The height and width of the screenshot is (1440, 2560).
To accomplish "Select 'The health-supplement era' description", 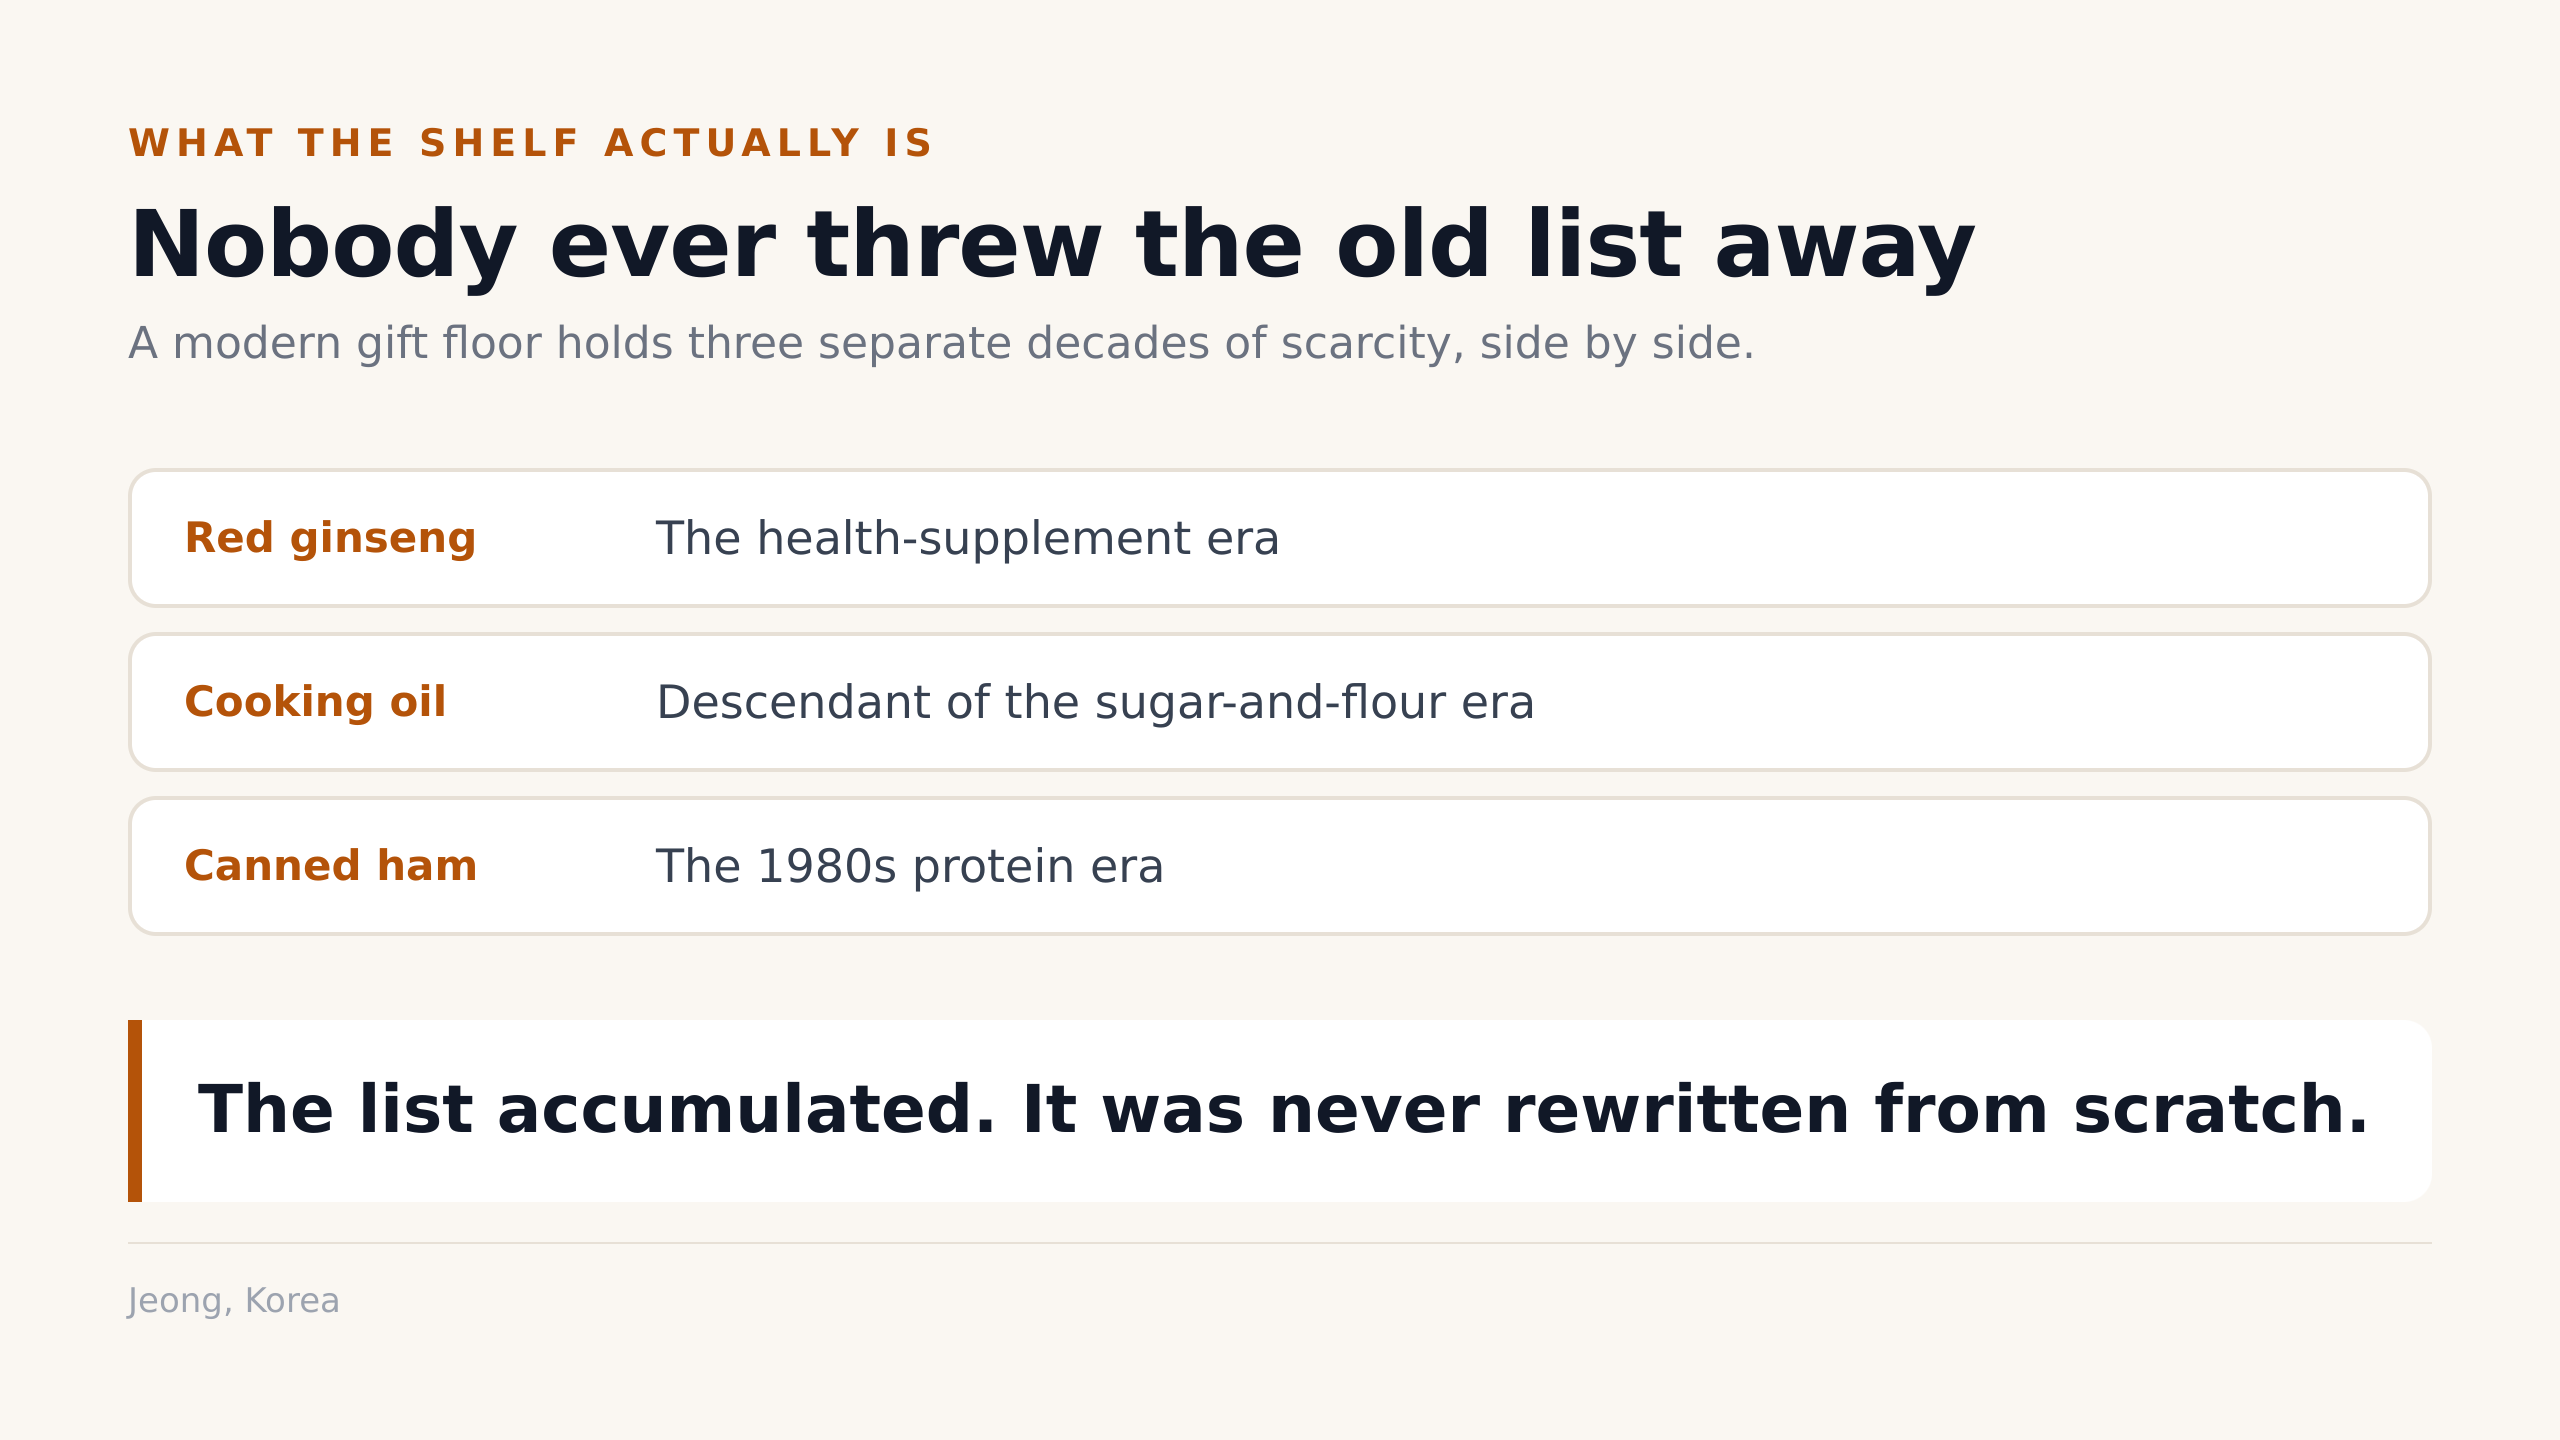I will [x=967, y=538].
